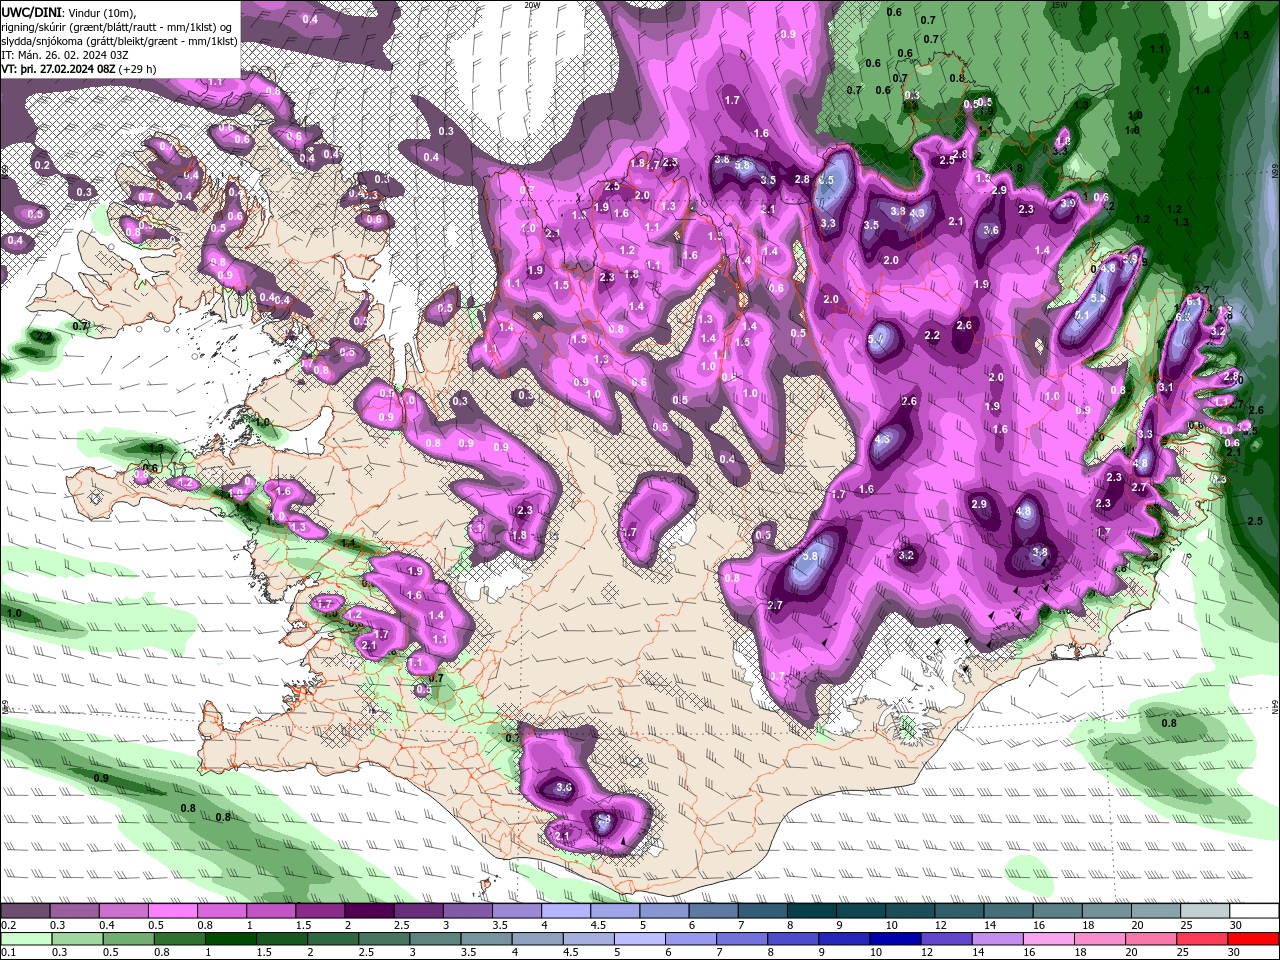
Task: Click the '0.1' label on rain scale
Action: point(8,953)
